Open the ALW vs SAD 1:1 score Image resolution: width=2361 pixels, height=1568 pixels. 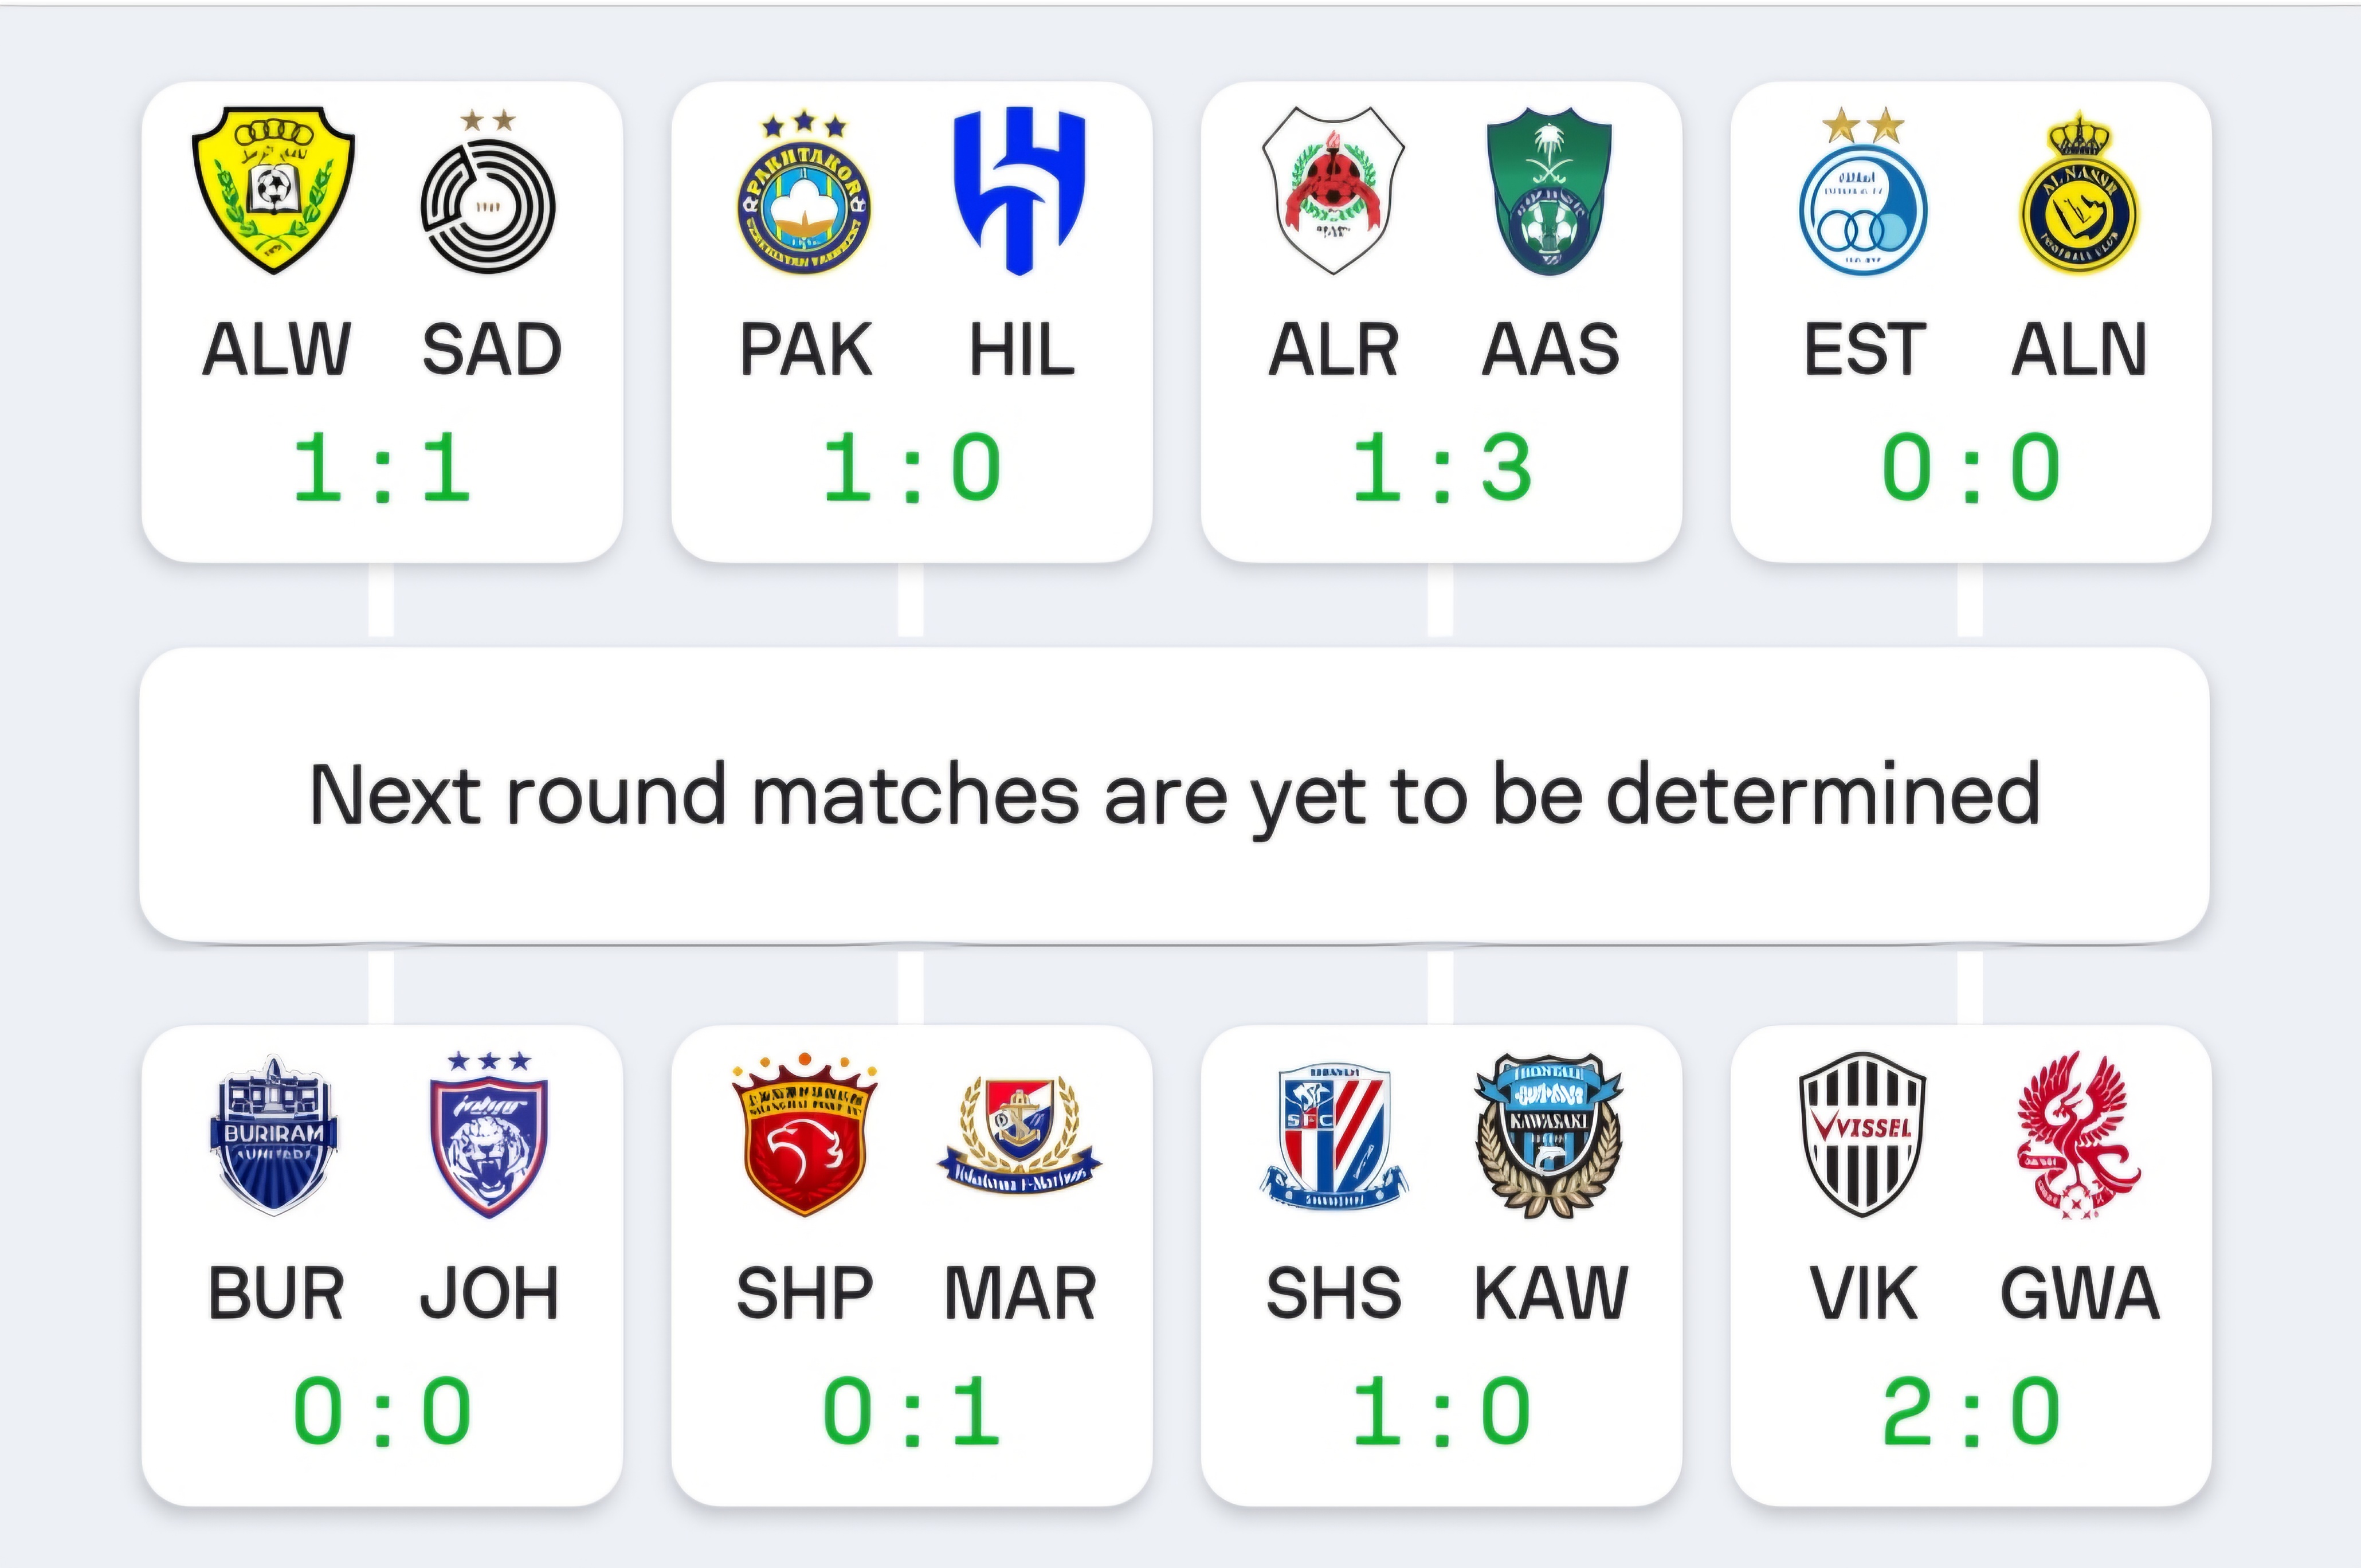[x=381, y=467]
